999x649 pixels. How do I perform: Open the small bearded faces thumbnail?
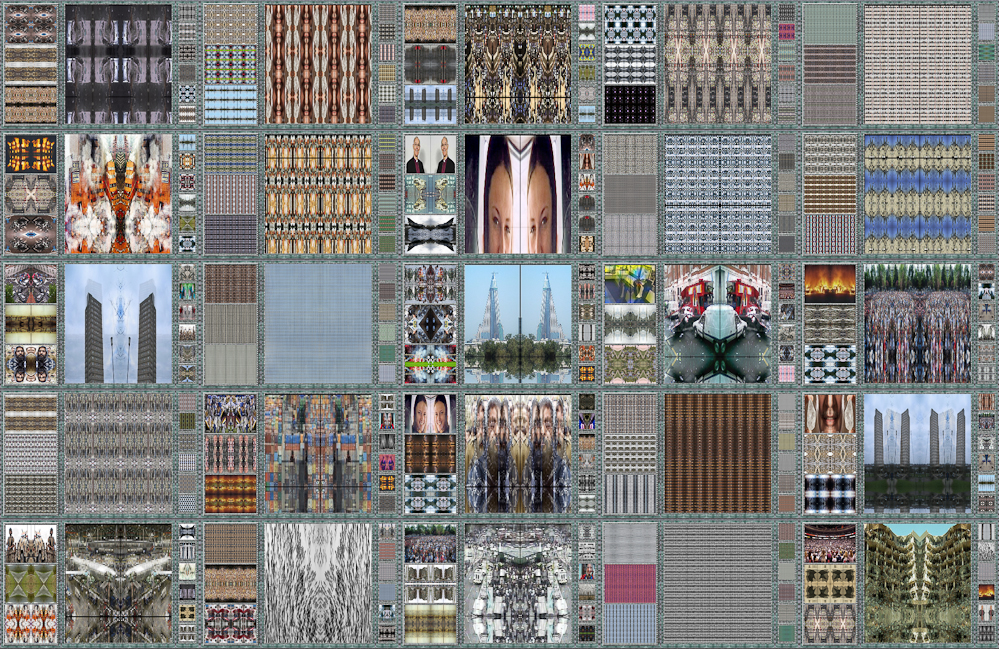(x=30, y=364)
